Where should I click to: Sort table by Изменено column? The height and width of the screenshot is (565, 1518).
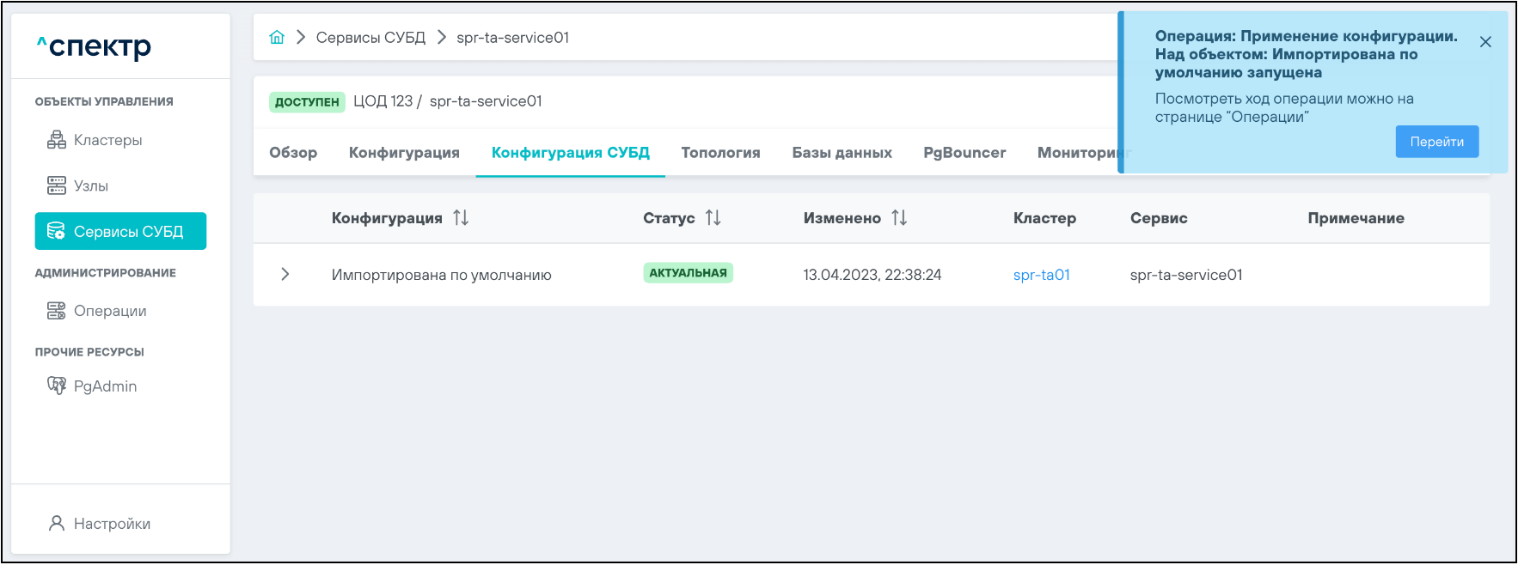[x=899, y=218]
